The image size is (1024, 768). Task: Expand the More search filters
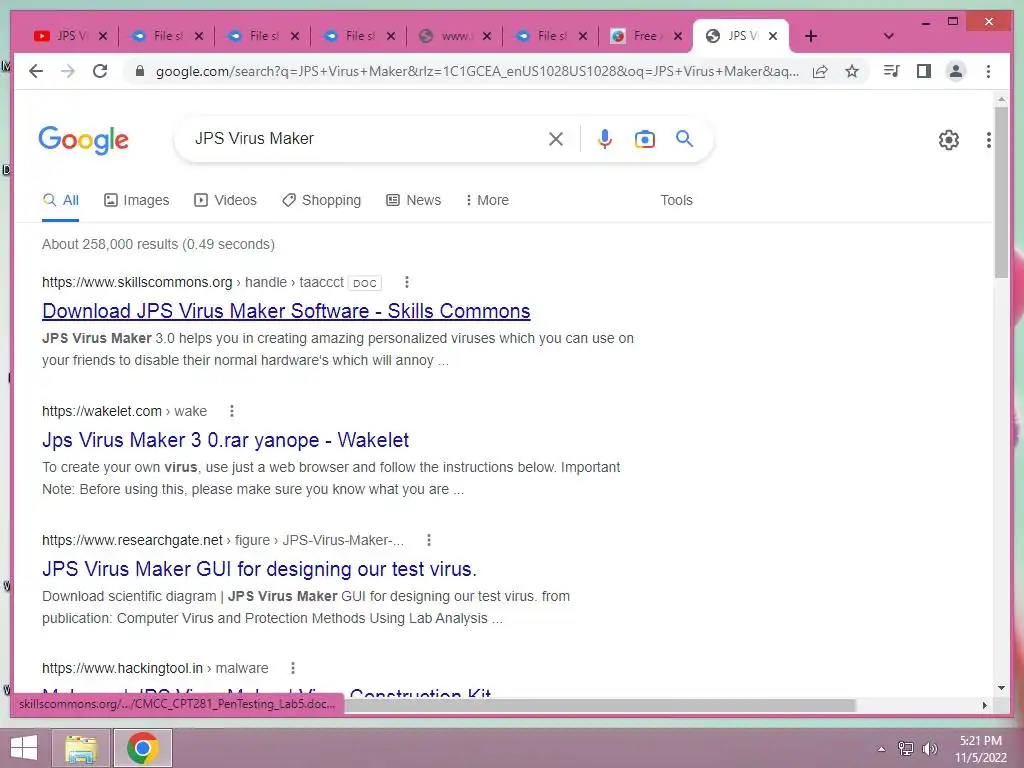coord(487,200)
